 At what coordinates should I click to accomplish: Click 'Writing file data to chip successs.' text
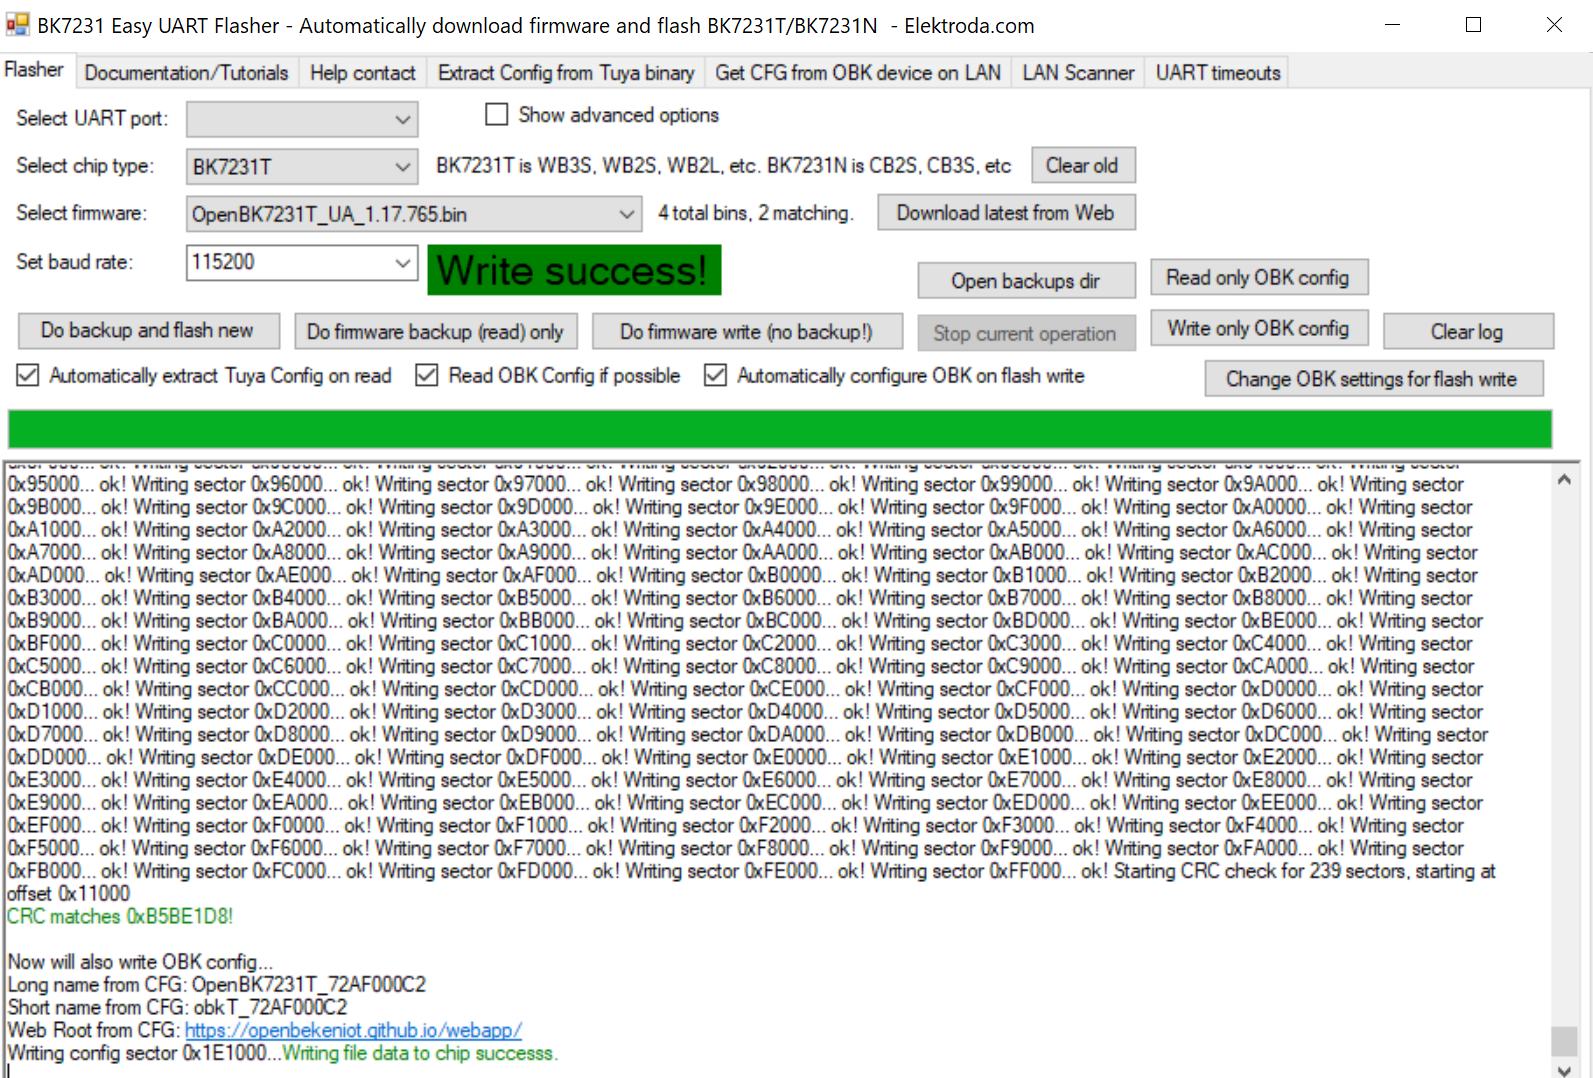[420, 1053]
